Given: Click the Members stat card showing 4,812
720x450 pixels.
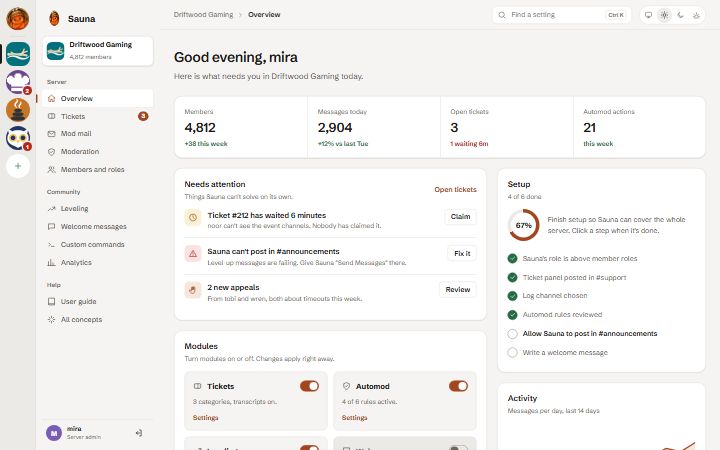Looking at the screenshot, I should (241, 127).
